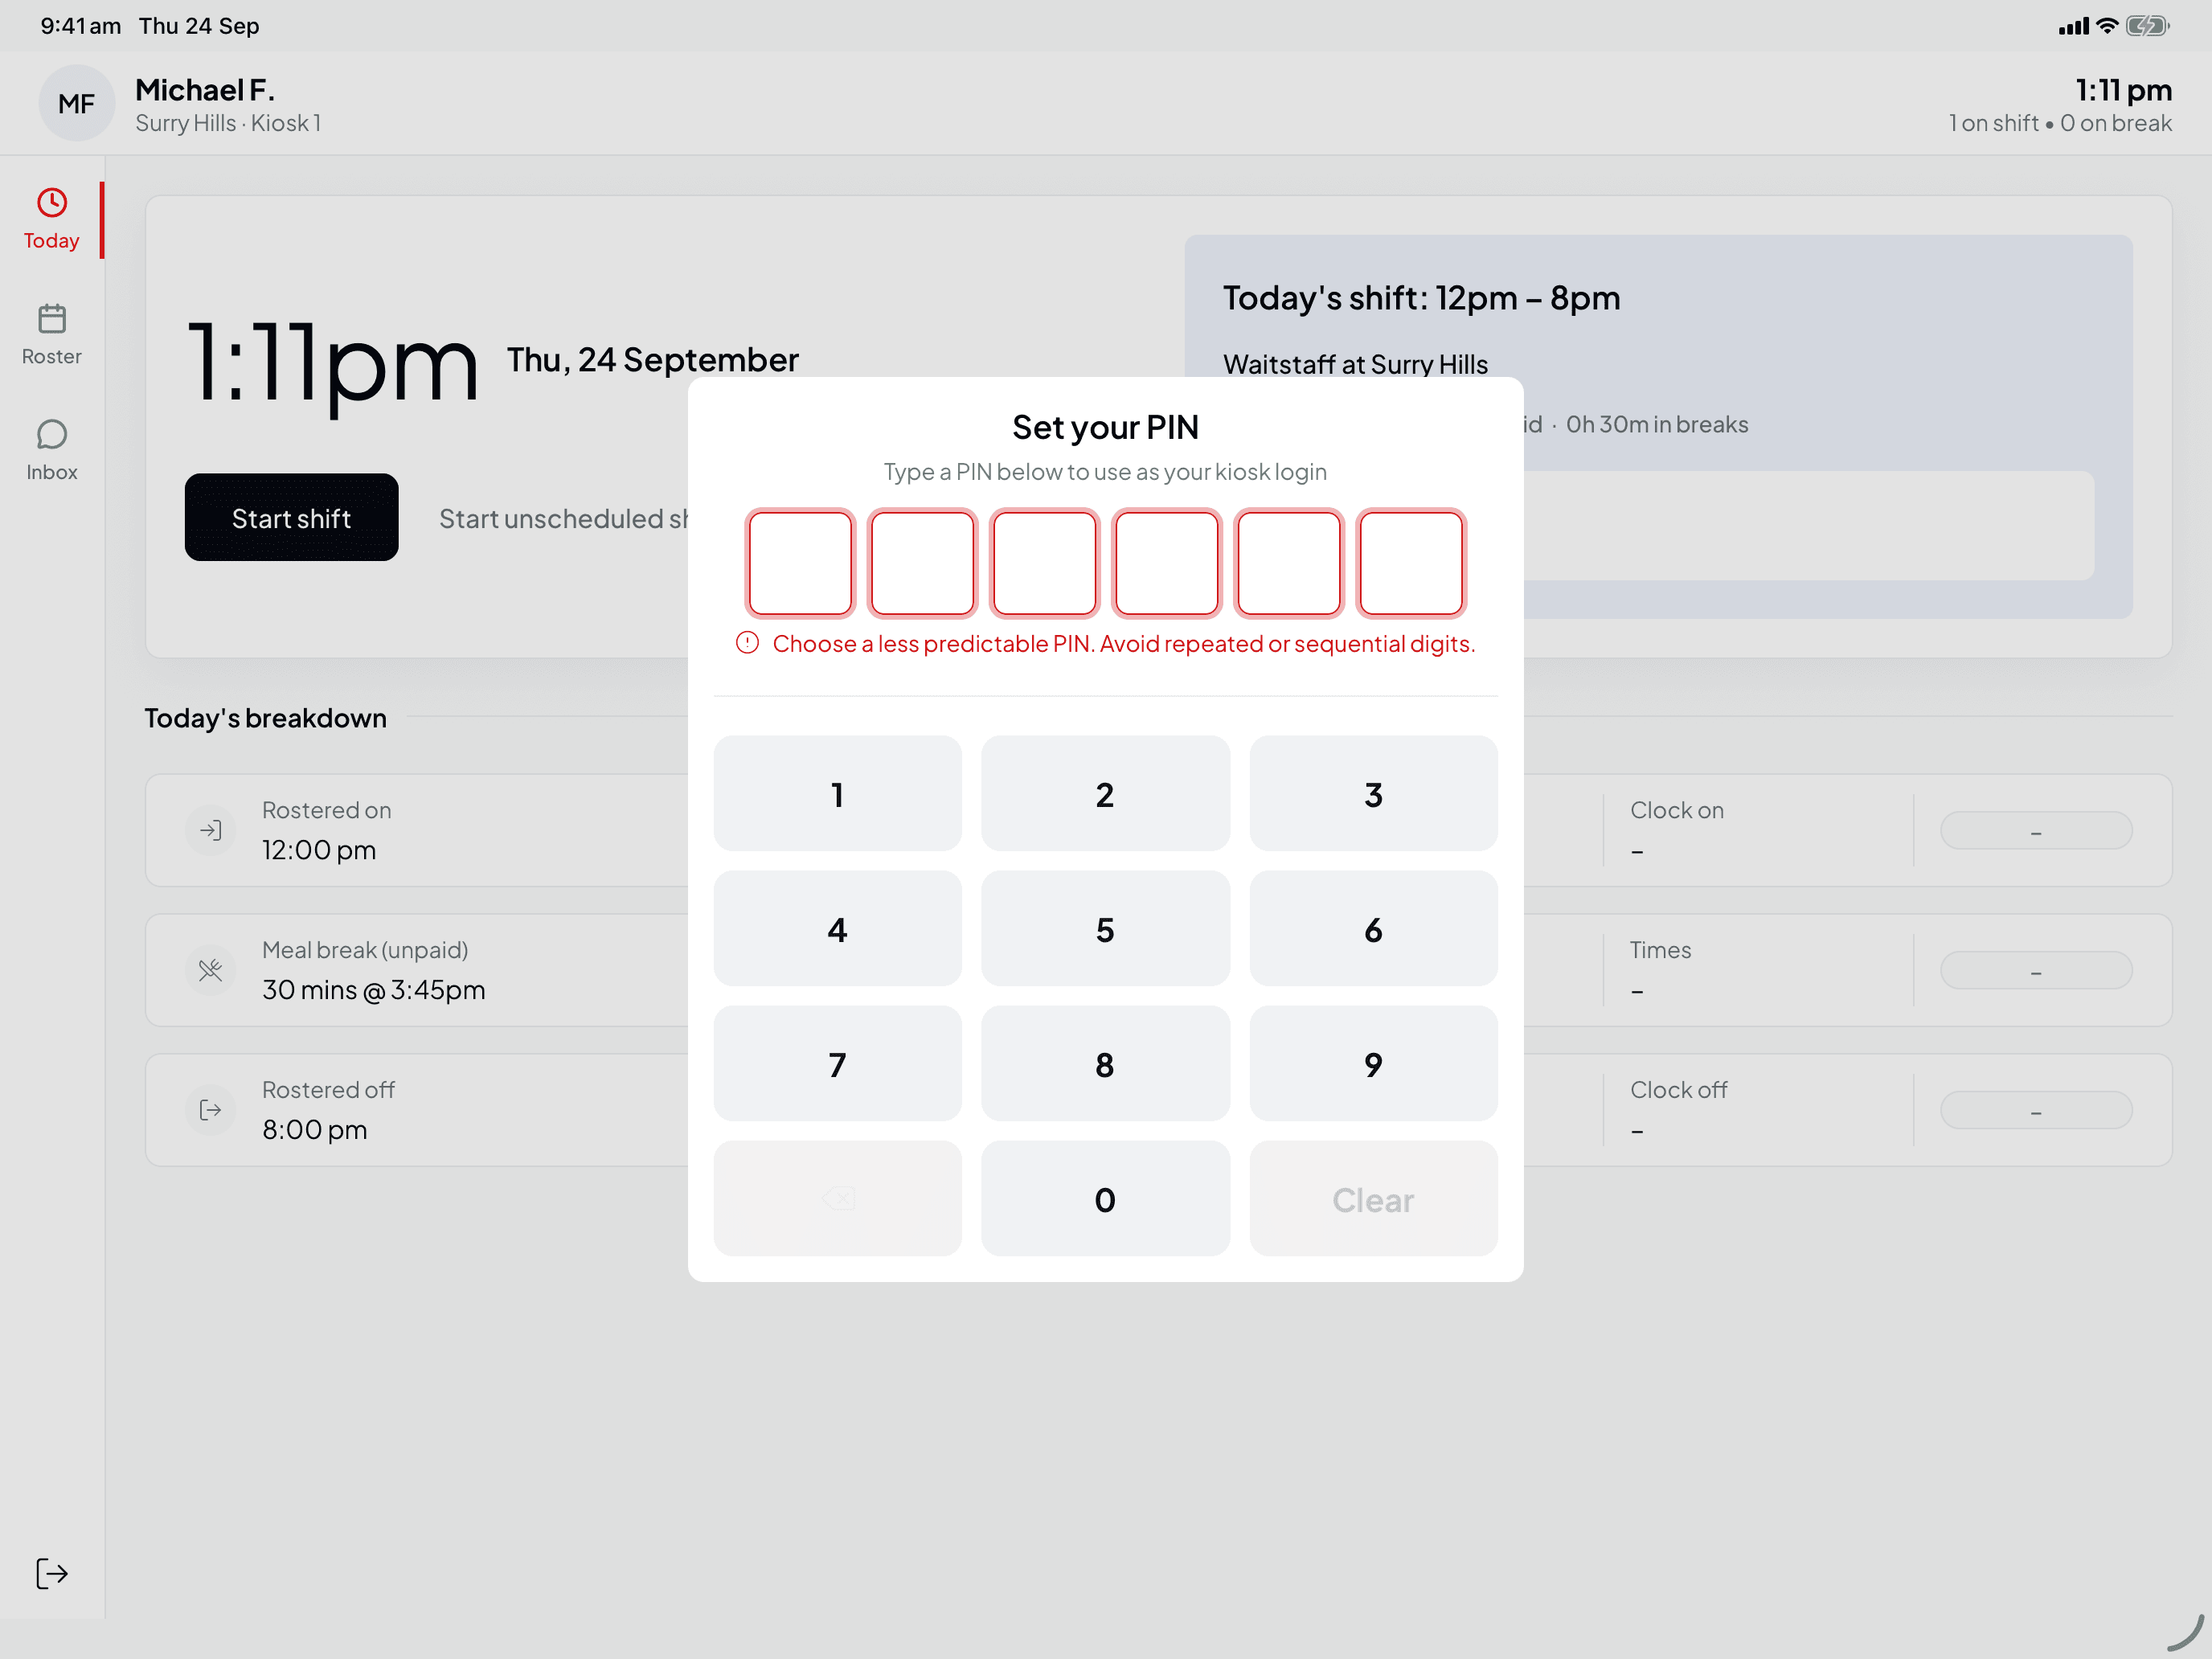This screenshot has height=1659, width=2212.
Task: Tap keypad digit 7
Action: click(x=837, y=1064)
